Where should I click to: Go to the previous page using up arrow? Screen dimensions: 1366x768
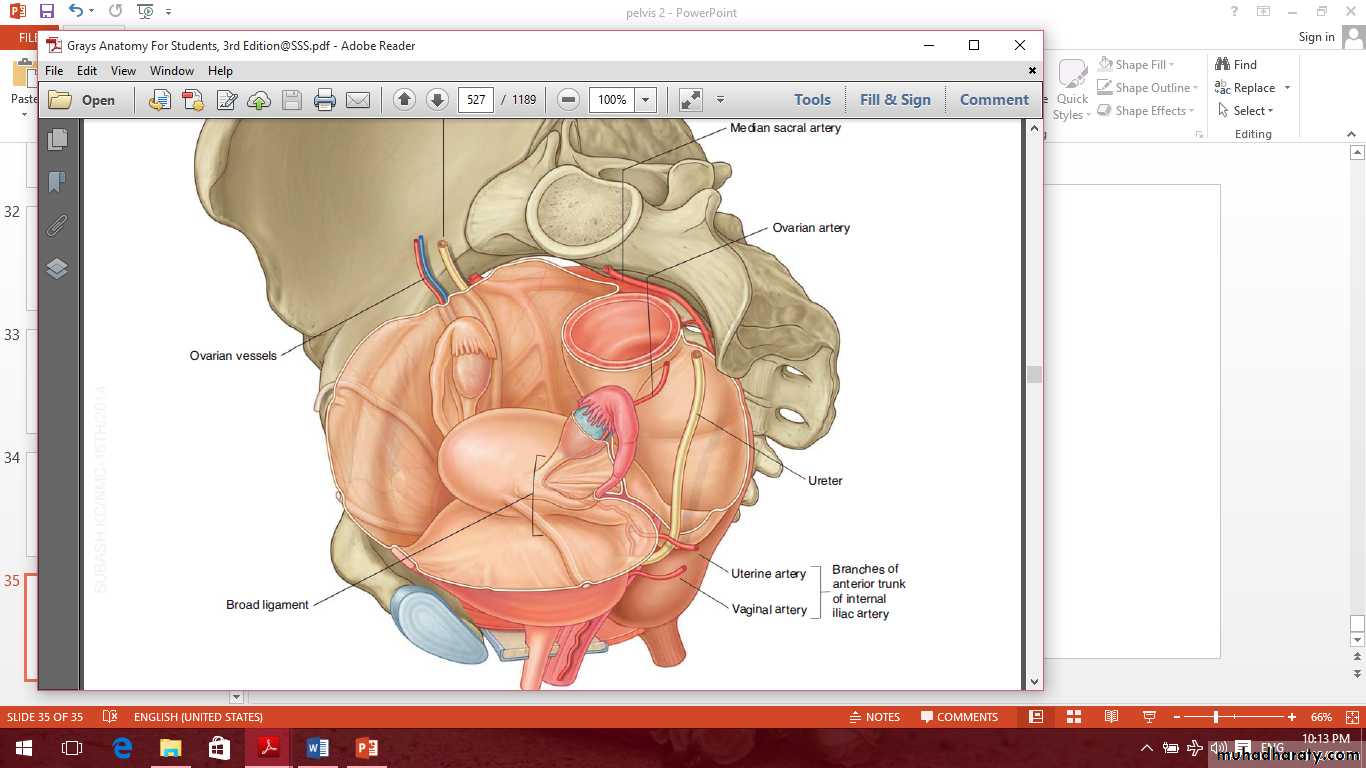tap(404, 100)
